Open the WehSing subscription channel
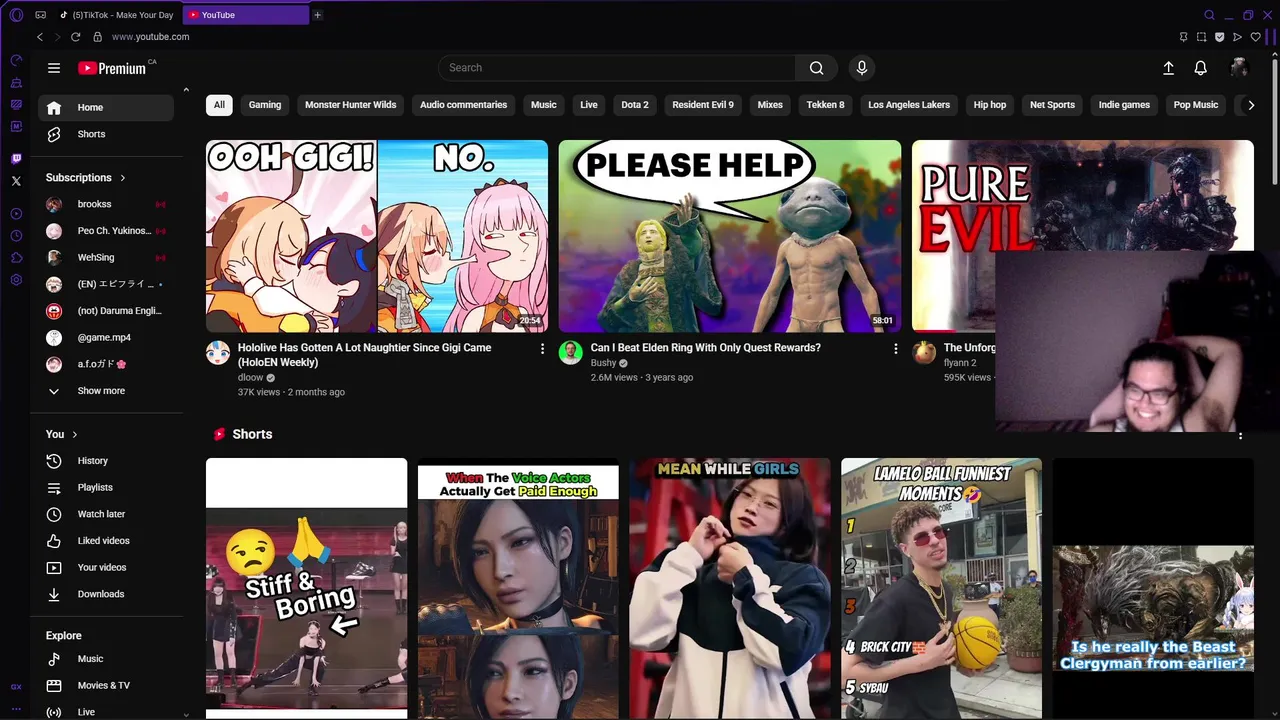The height and width of the screenshot is (720, 1280). click(x=106, y=257)
